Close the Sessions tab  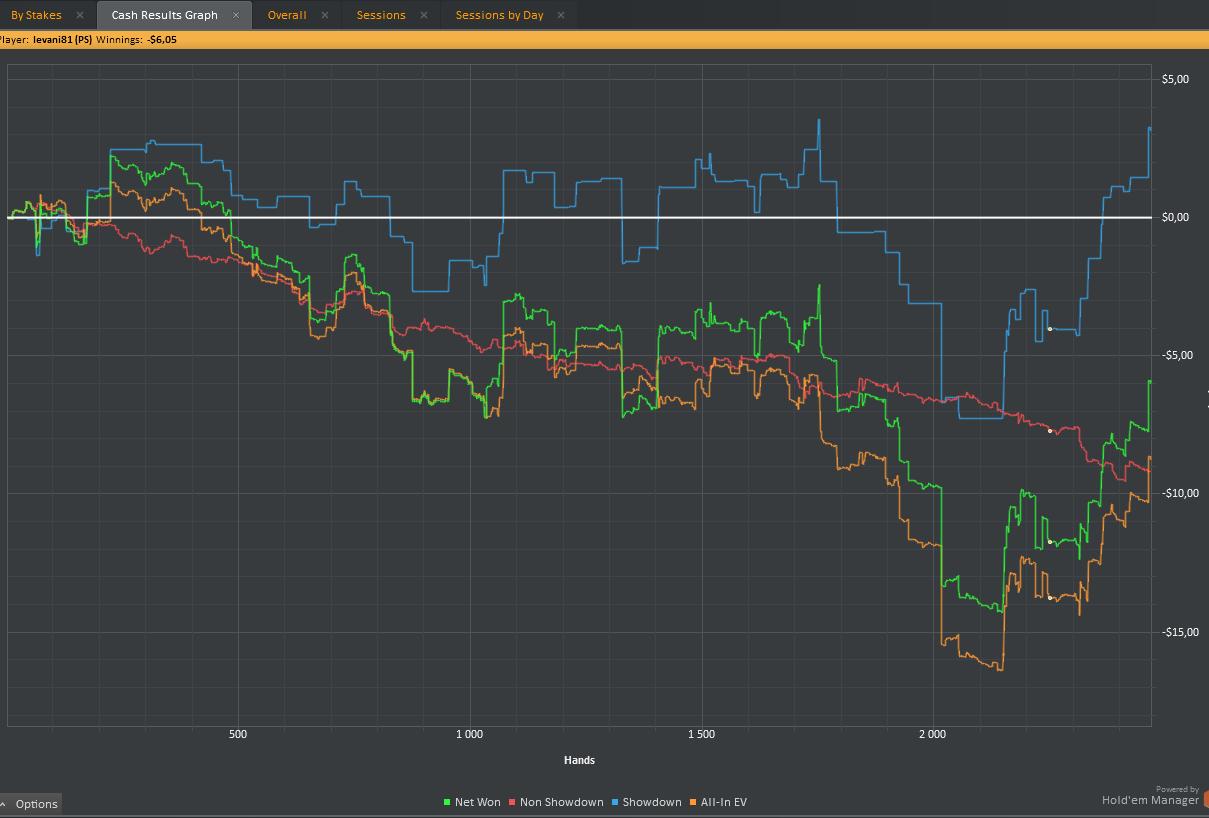[x=424, y=15]
